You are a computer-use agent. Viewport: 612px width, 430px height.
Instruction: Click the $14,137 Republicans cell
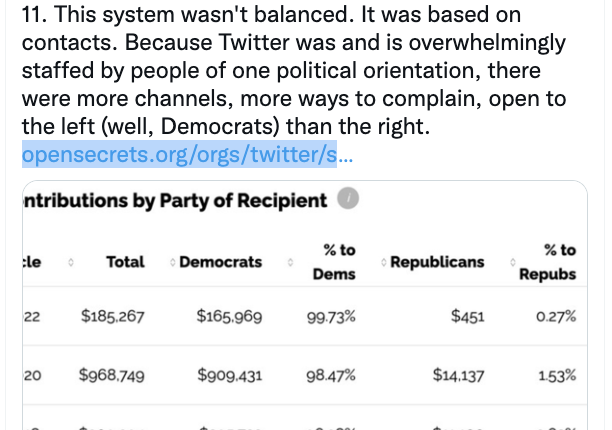(x=458, y=375)
